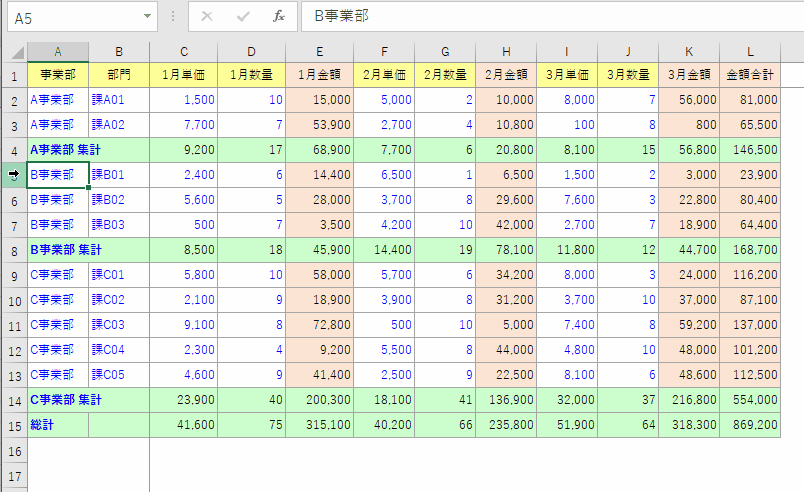804x492 pixels.
Task: Click the formula bar options dots handle
Action: 173,16
